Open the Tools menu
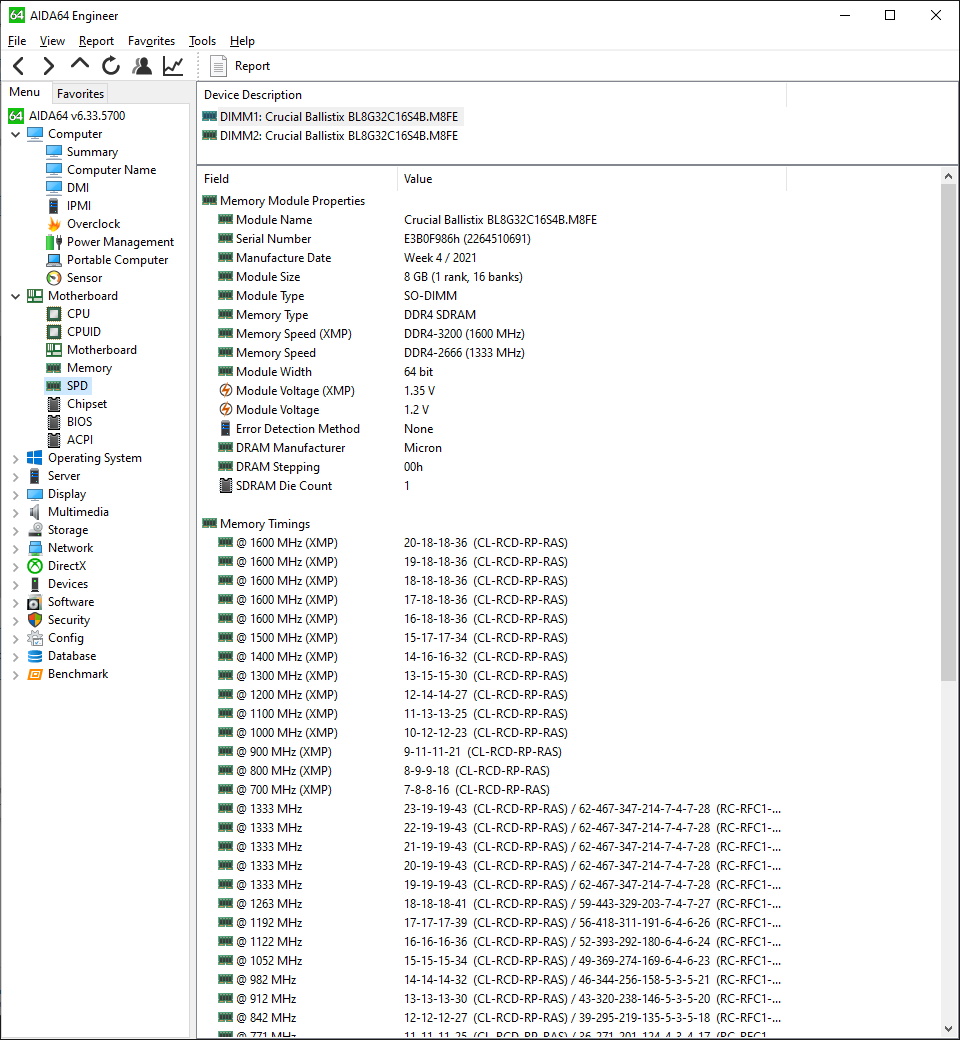960x1040 pixels. (x=202, y=41)
